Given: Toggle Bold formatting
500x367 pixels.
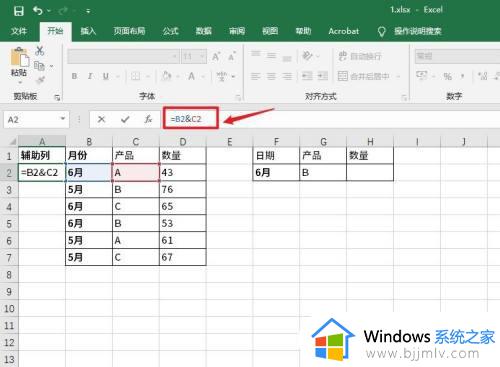Looking at the screenshot, I should tap(74, 76).
